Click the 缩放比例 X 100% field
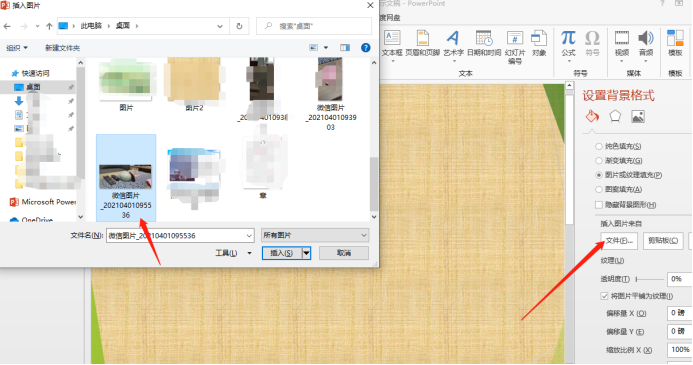Screen dimensions: 693x365 (x=679, y=350)
